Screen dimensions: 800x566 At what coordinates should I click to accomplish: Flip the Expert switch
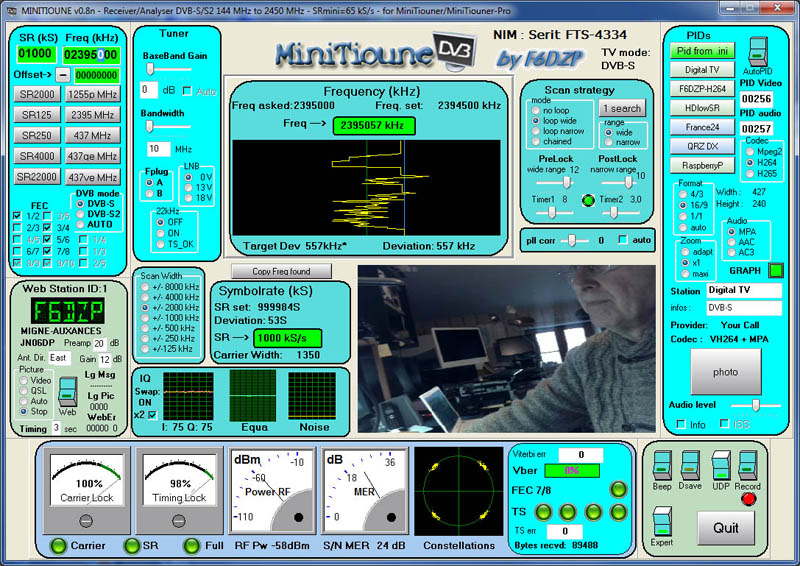coord(662,521)
